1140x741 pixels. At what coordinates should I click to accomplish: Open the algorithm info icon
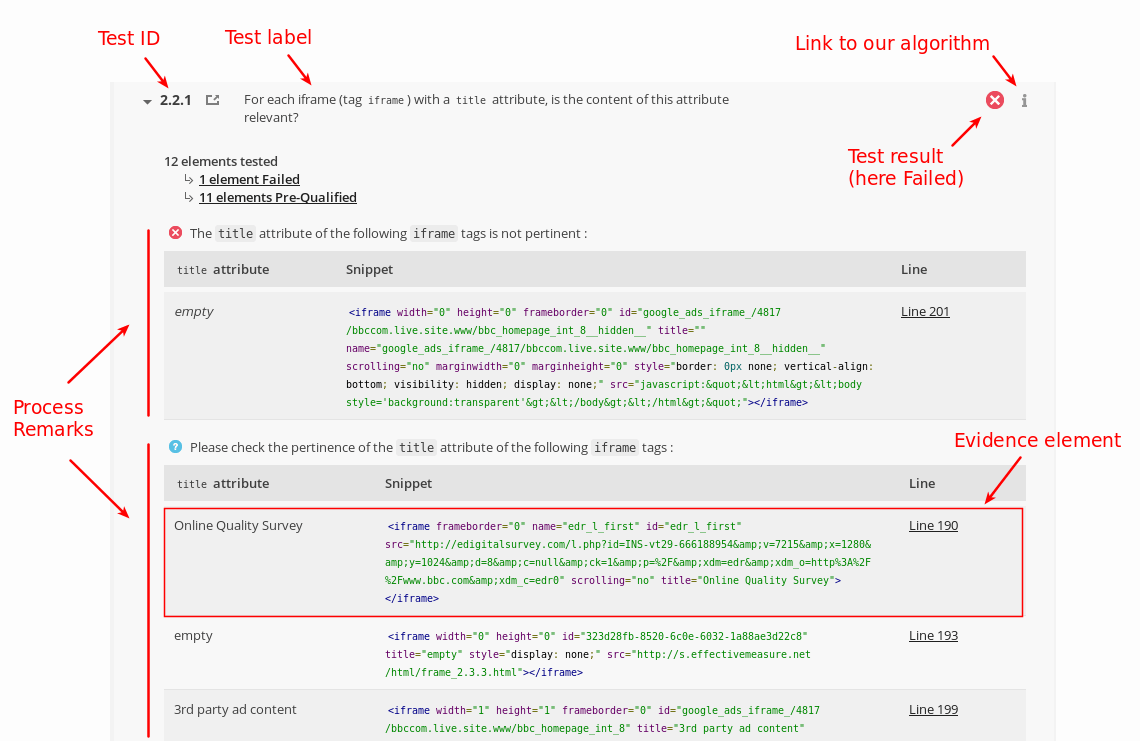coord(1024,100)
